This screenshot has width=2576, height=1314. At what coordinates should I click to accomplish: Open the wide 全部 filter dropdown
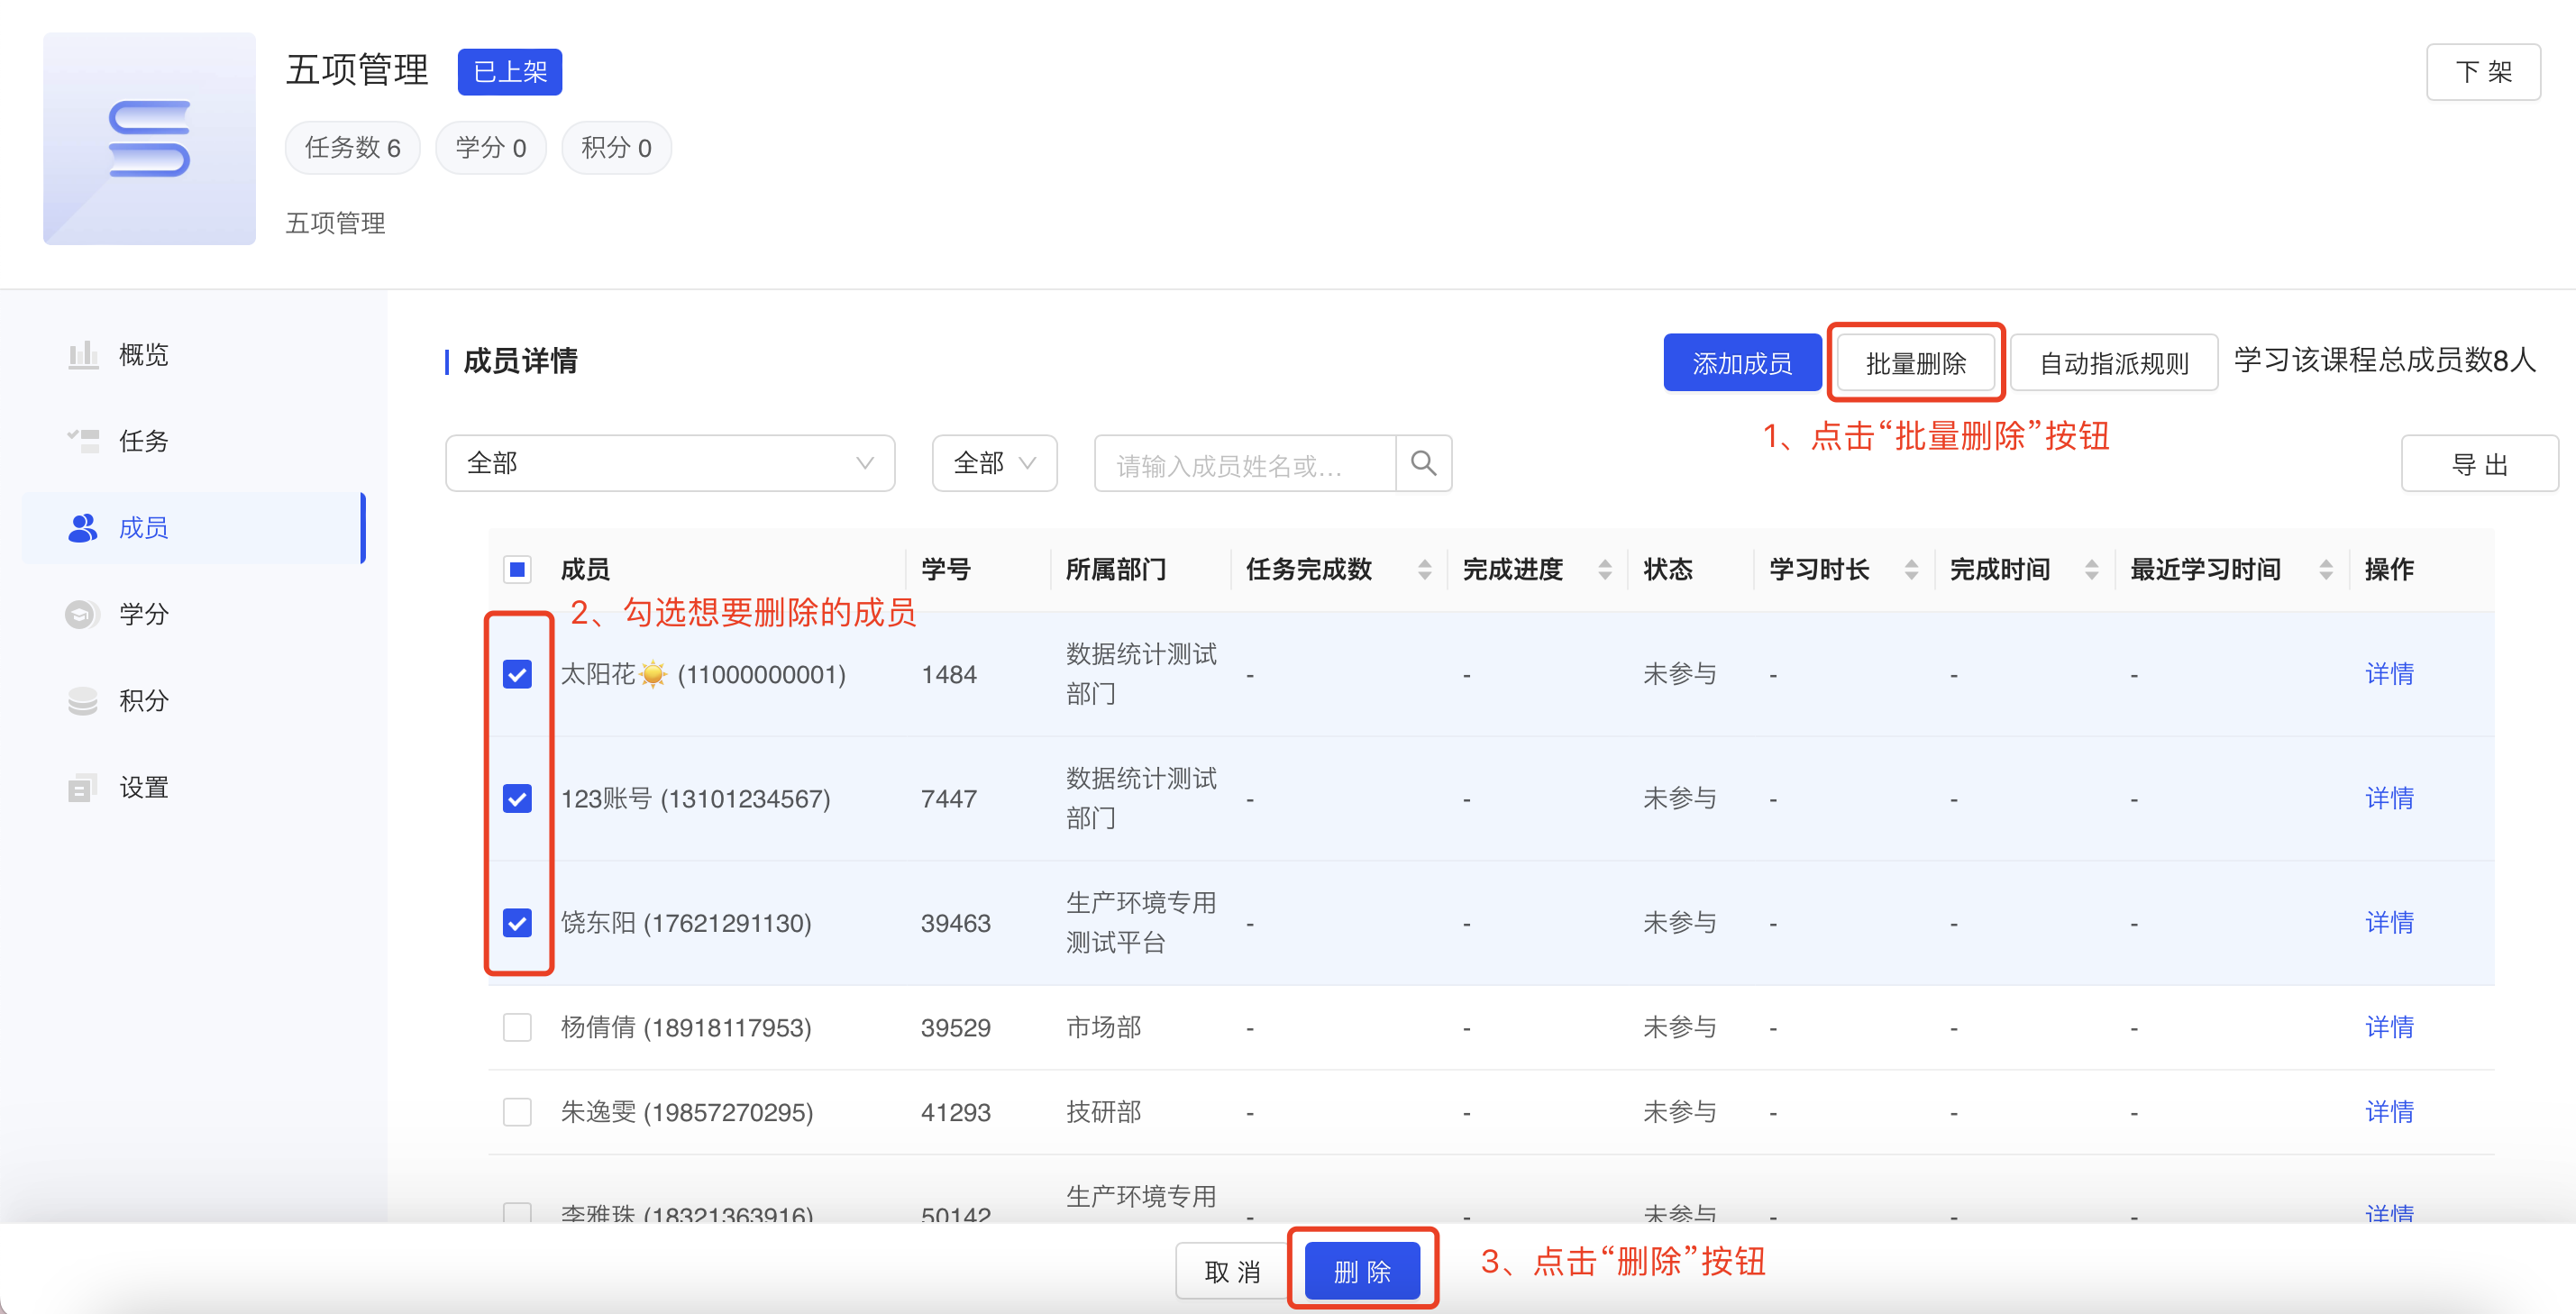(x=670, y=463)
